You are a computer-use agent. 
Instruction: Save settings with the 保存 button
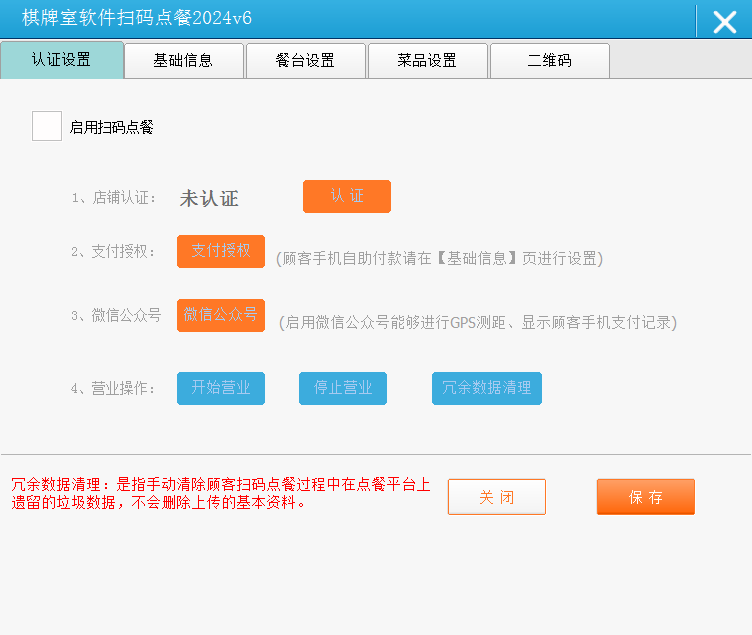pos(646,497)
